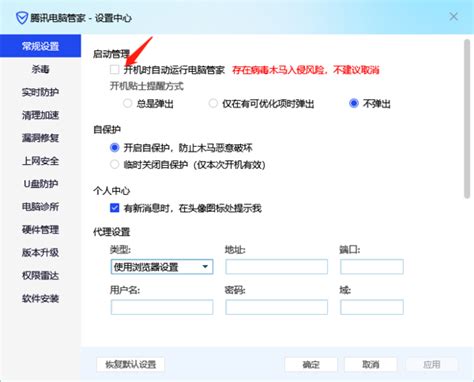The image size is (474, 382).
Task: Click the 代理设置 section heading
Action: pyautogui.click(x=111, y=232)
